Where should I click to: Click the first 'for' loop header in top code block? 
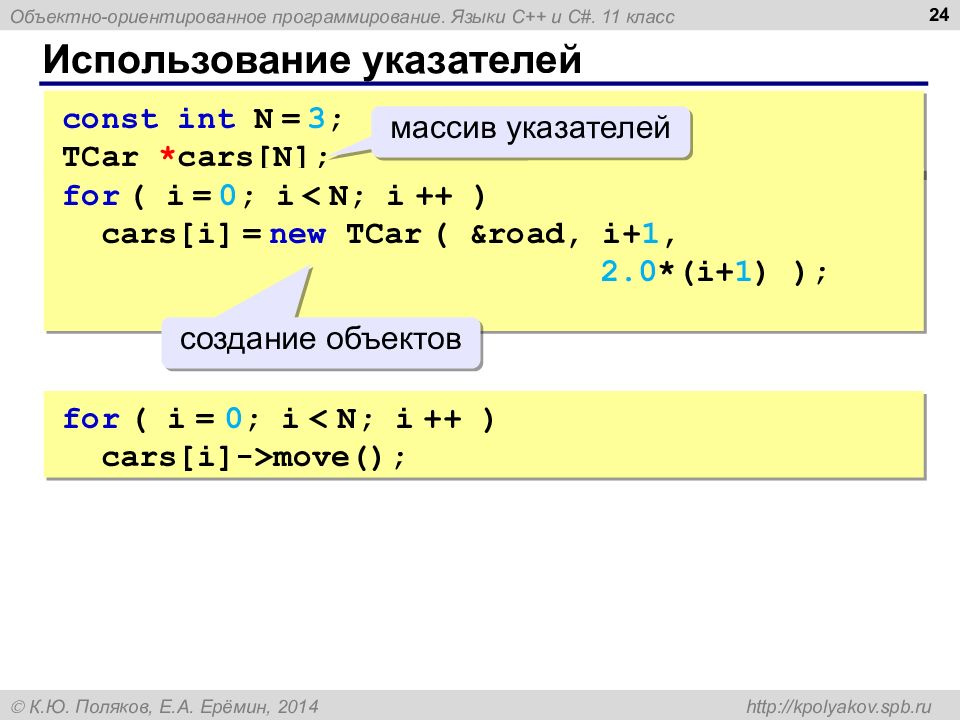point(274,196)
